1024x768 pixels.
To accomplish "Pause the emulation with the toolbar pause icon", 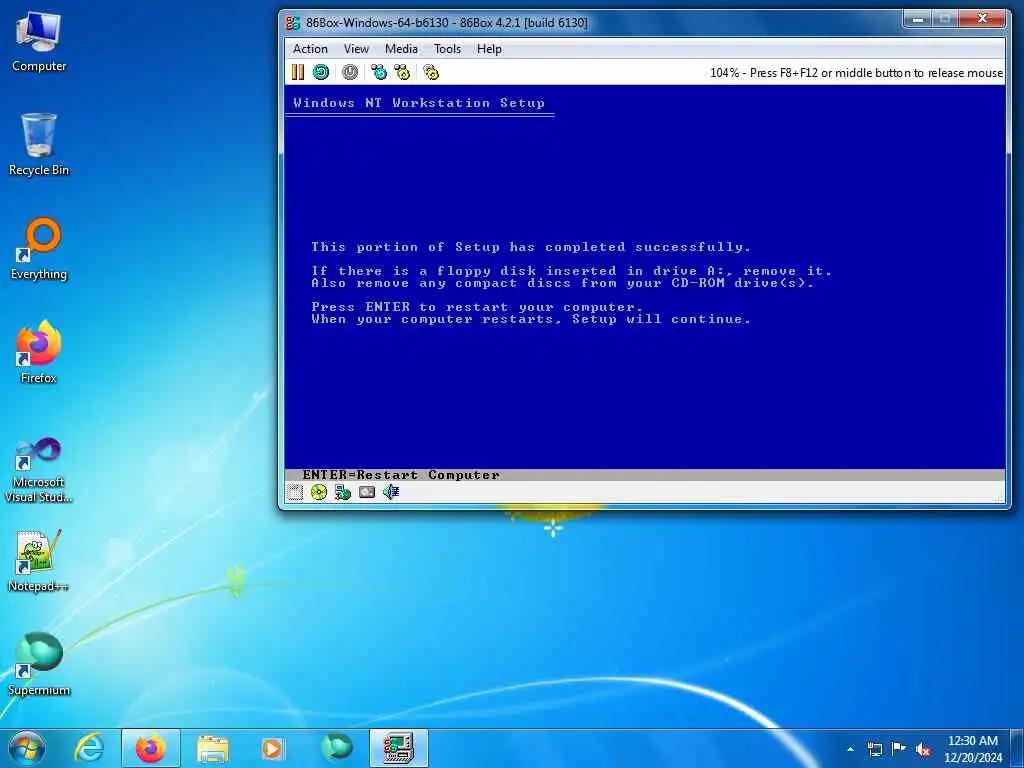I will [298, 72].
